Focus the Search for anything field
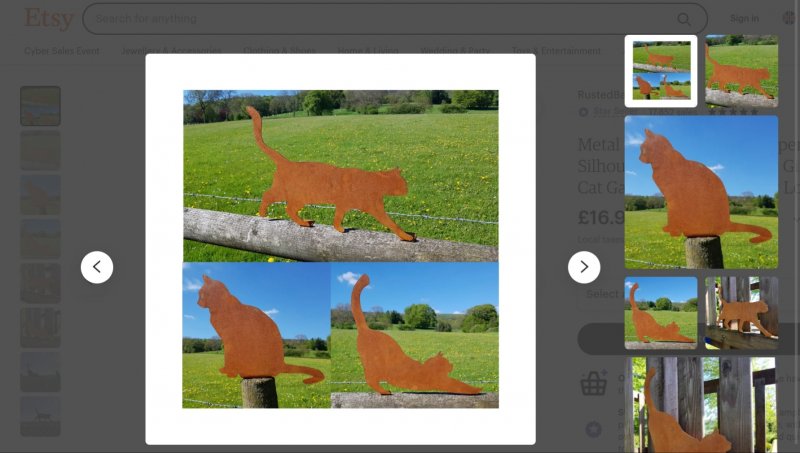 pos(380,19)
